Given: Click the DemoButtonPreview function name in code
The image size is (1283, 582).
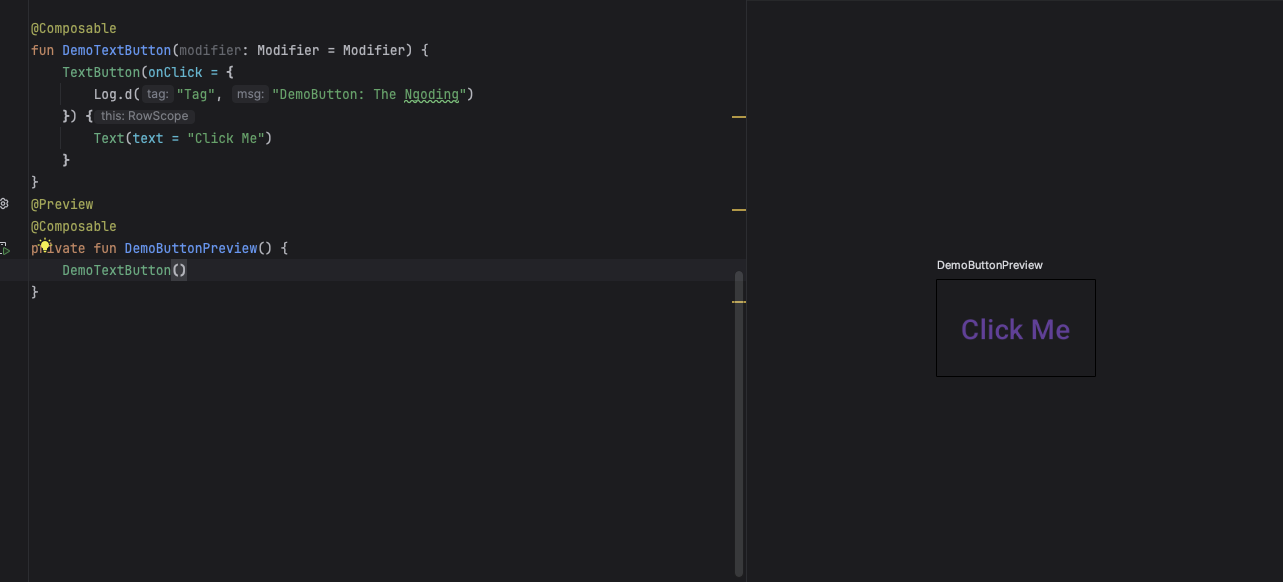Looking at the screenshot, I should click(190, 248).
